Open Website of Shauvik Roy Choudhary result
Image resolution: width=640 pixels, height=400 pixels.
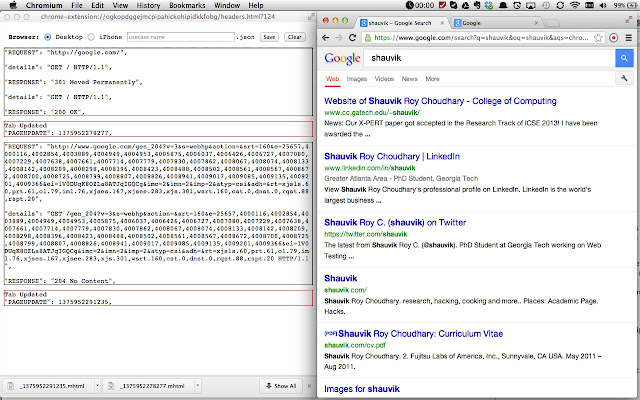point(440,101)
